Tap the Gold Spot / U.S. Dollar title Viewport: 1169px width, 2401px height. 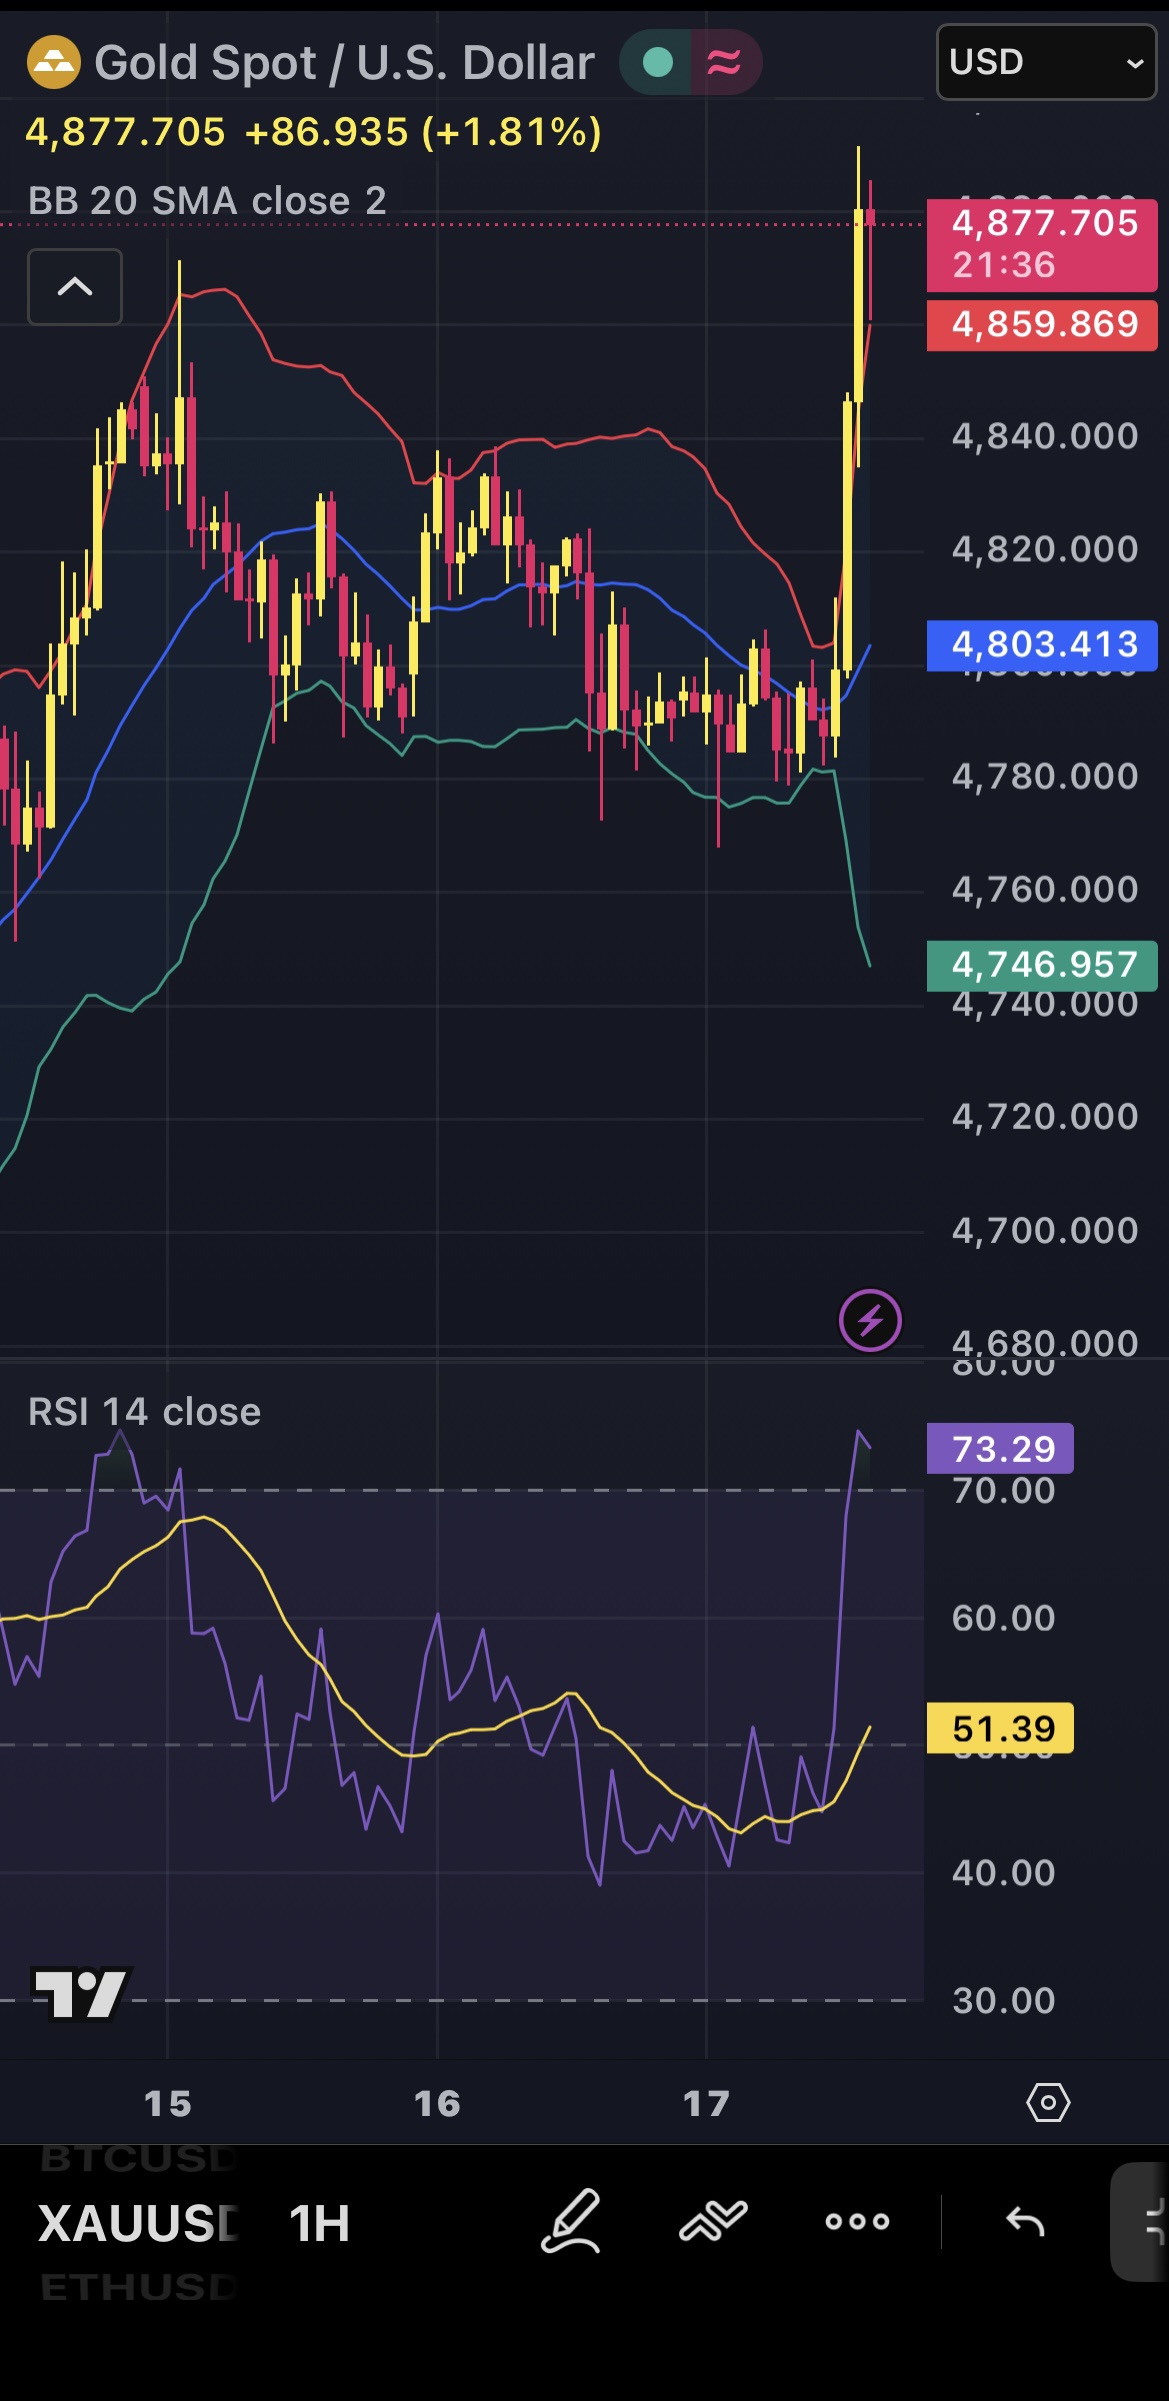(345, 63)
